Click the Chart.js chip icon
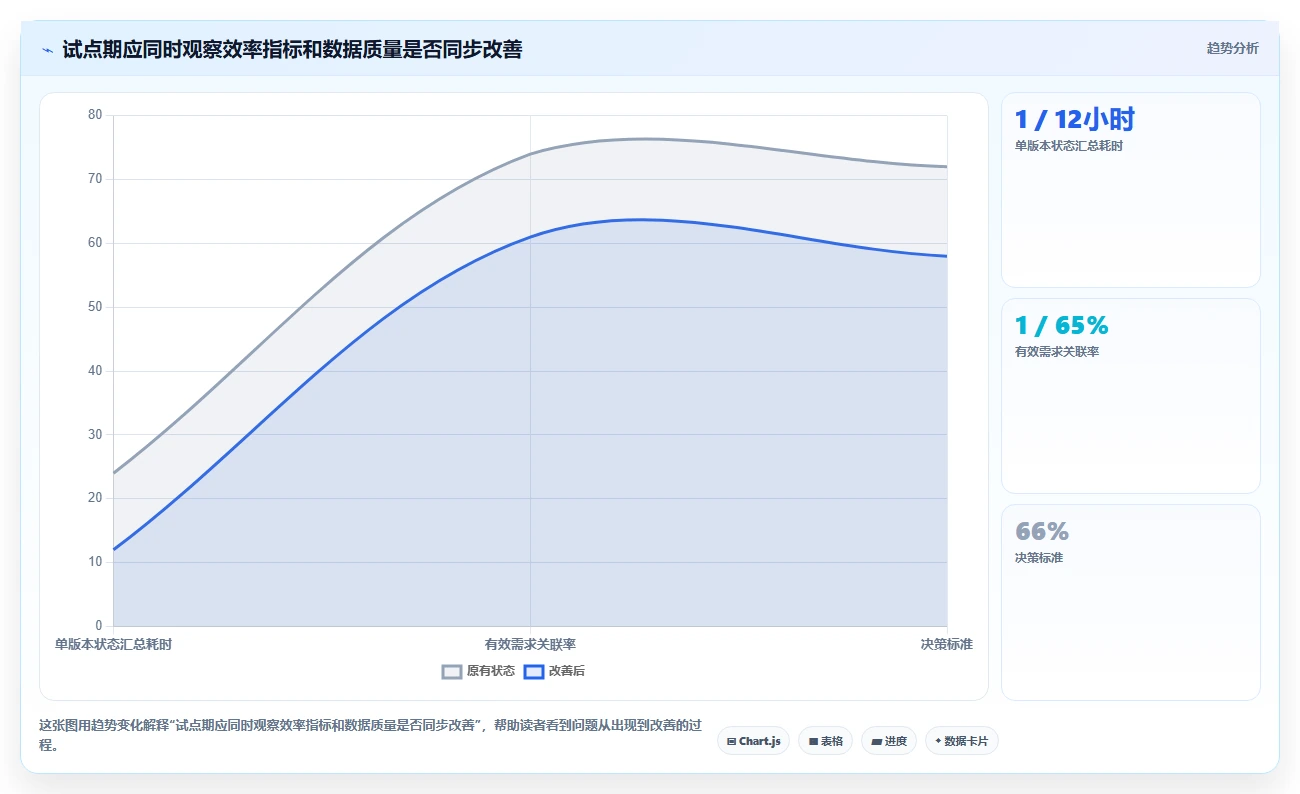1300x794 pixels. 731,741
